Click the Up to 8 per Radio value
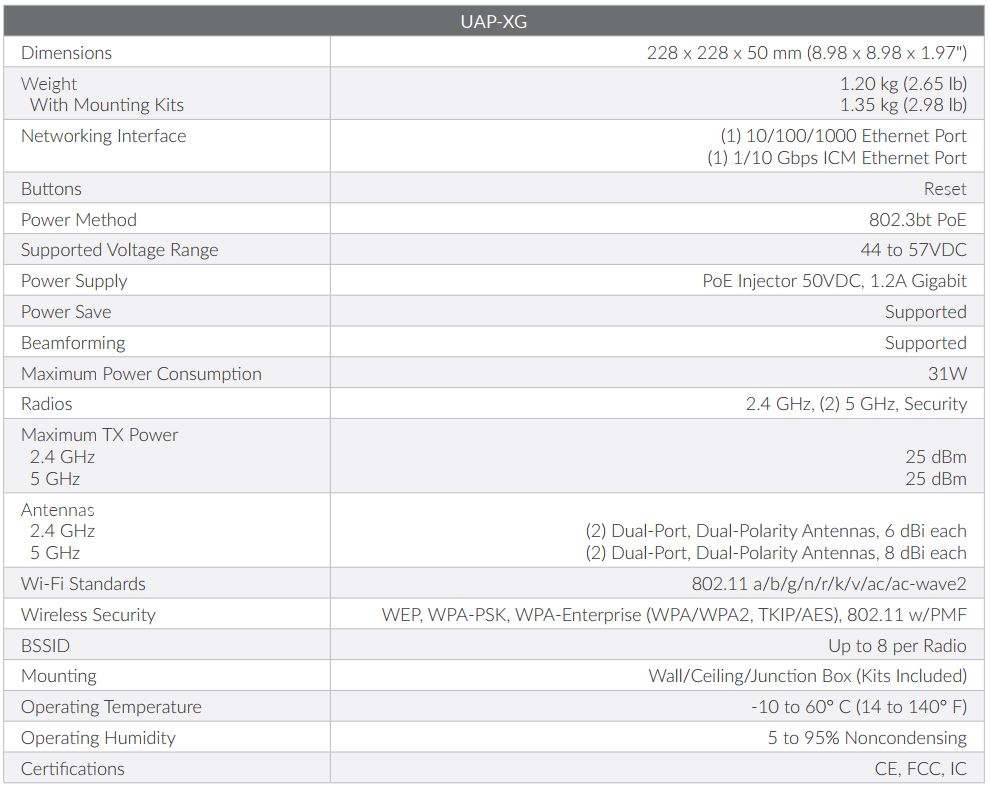The height and width of the screenshot is (789, 990). (897, 646)
